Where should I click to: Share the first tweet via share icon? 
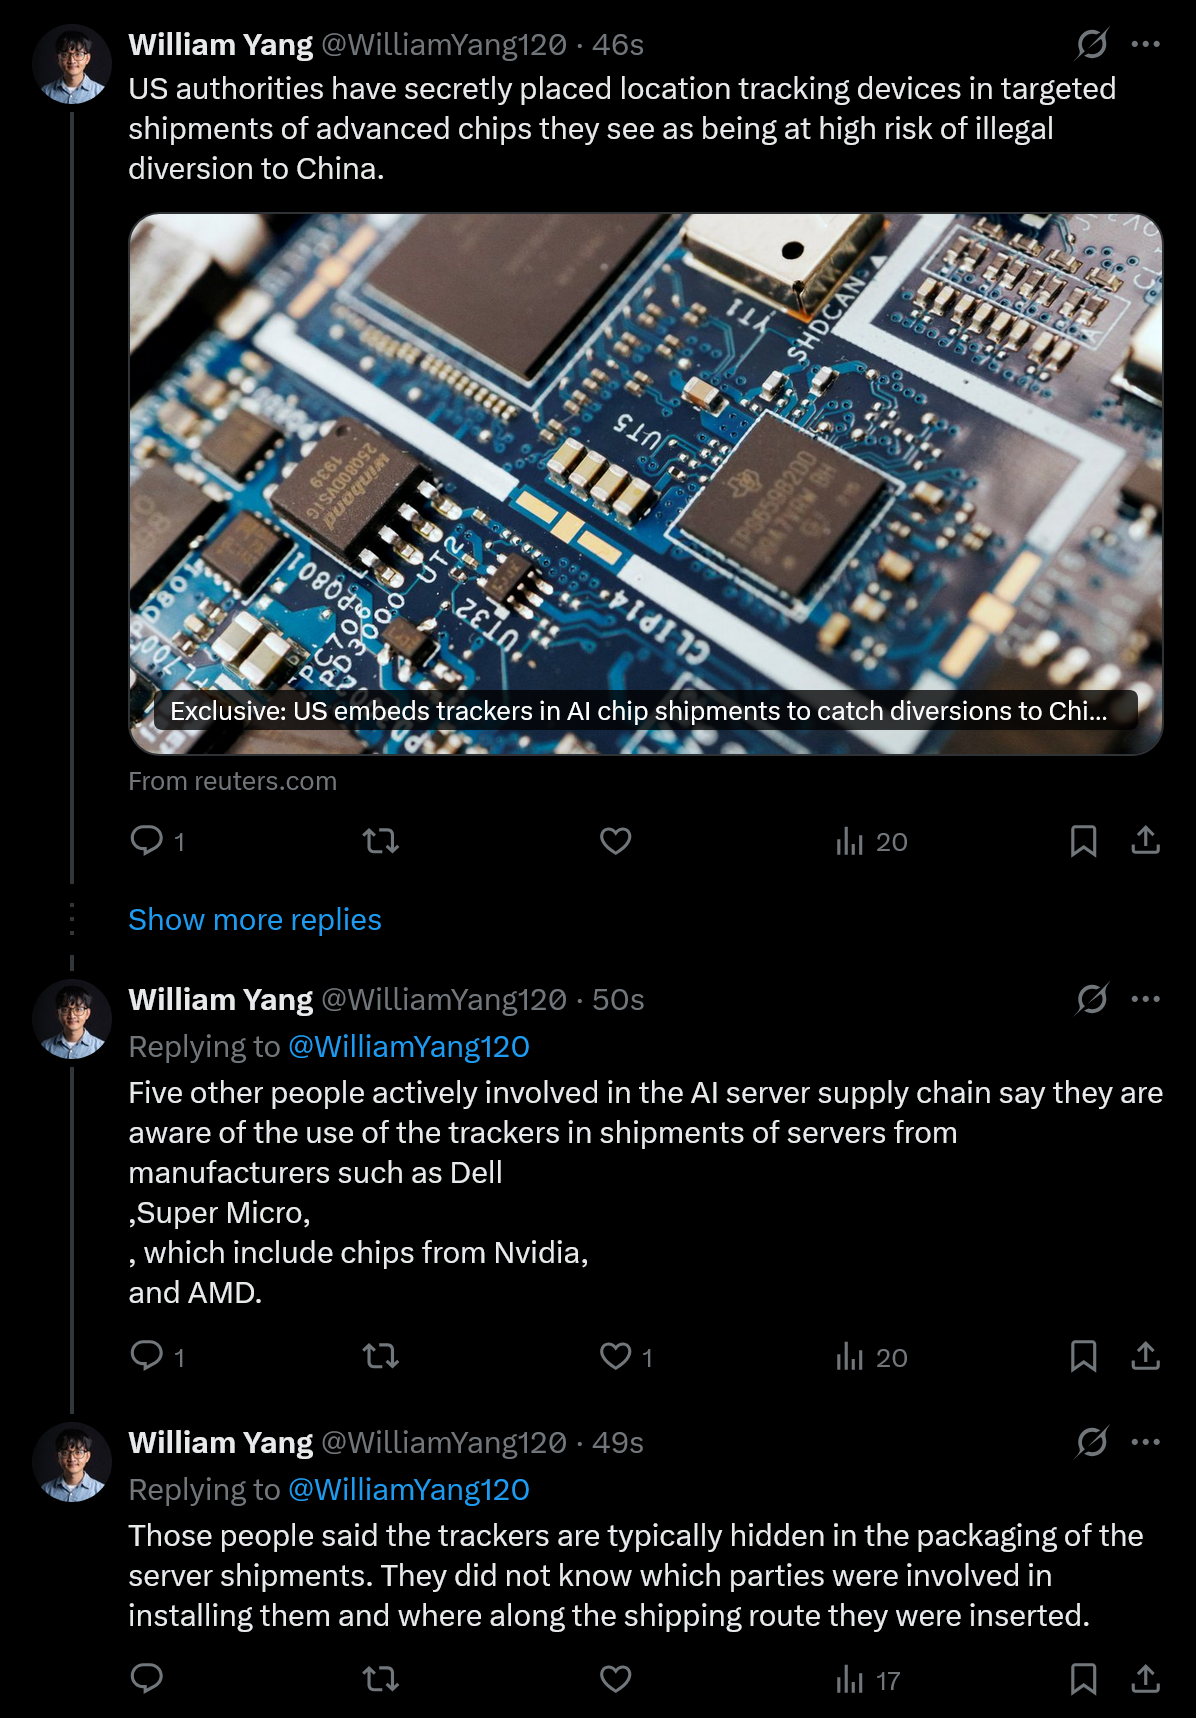tap(1145, 841)
